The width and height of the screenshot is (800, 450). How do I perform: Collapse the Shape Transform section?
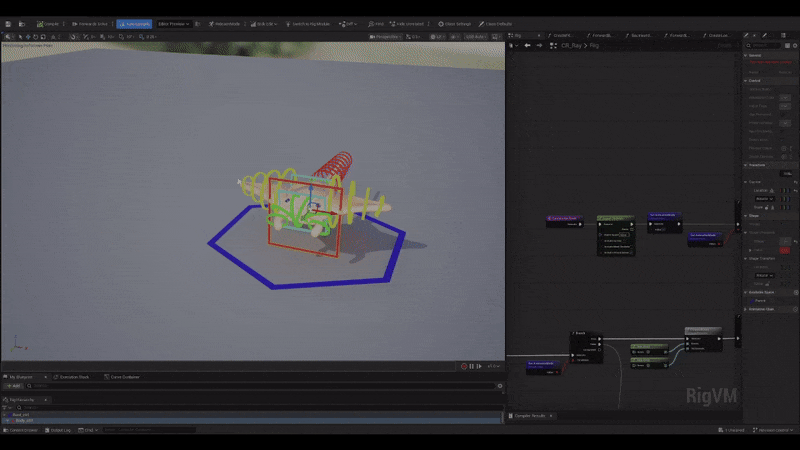745,259
